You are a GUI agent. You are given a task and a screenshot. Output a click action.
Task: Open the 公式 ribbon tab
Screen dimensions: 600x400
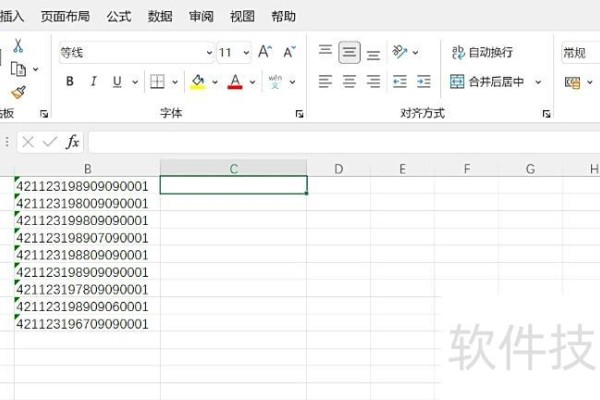coord(119,16)
